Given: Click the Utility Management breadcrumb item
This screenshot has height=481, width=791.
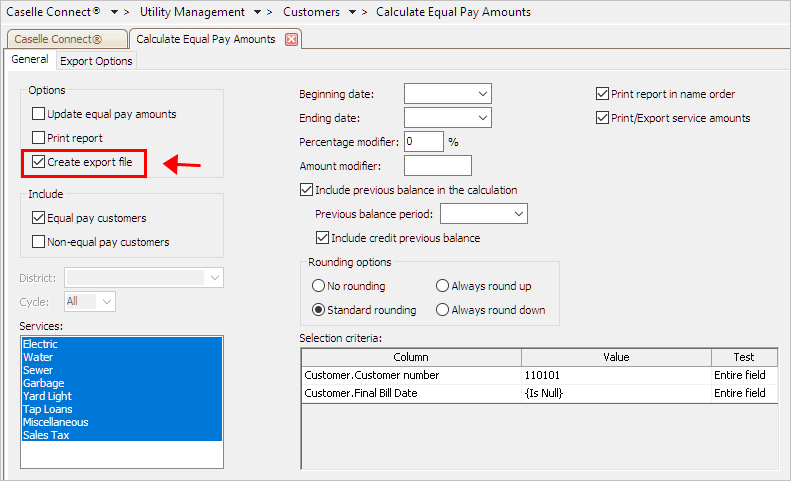Looking at the screenshot, I should tap(192, 12).
